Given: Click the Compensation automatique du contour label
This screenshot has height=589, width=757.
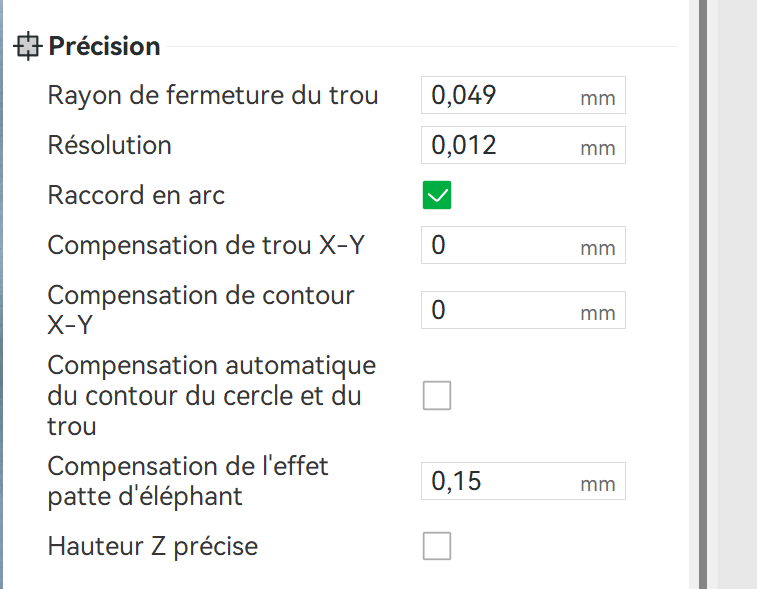Looking at the screenshot, I should (211, 395).
